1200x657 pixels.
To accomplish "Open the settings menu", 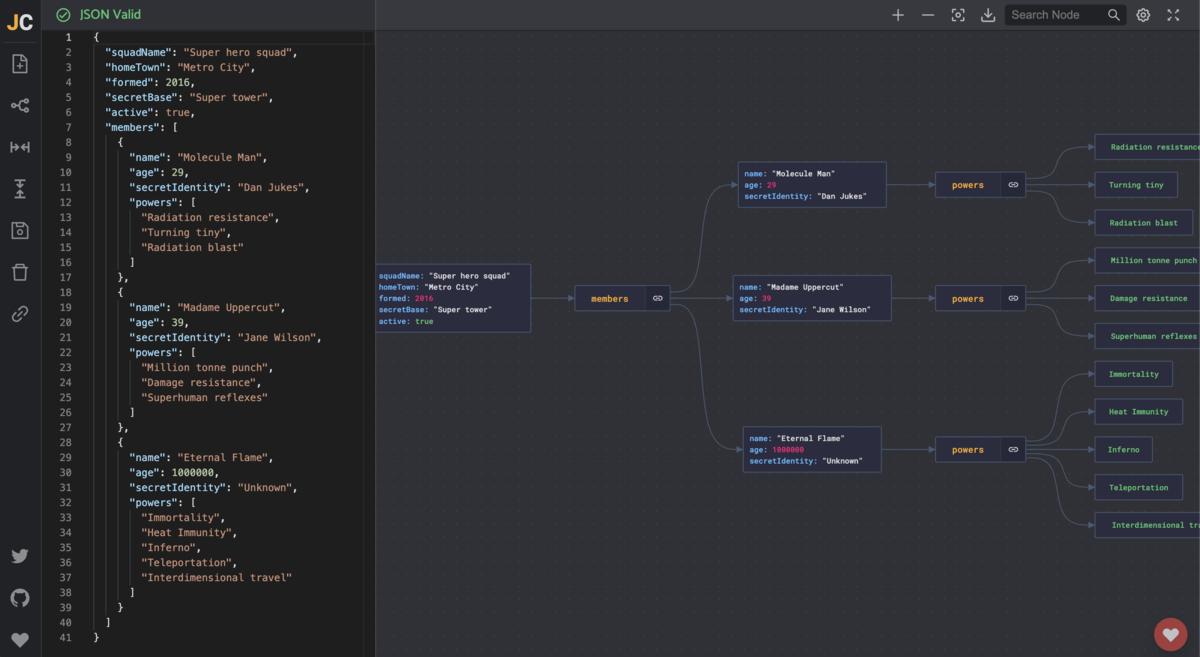I will [1141, 15].
